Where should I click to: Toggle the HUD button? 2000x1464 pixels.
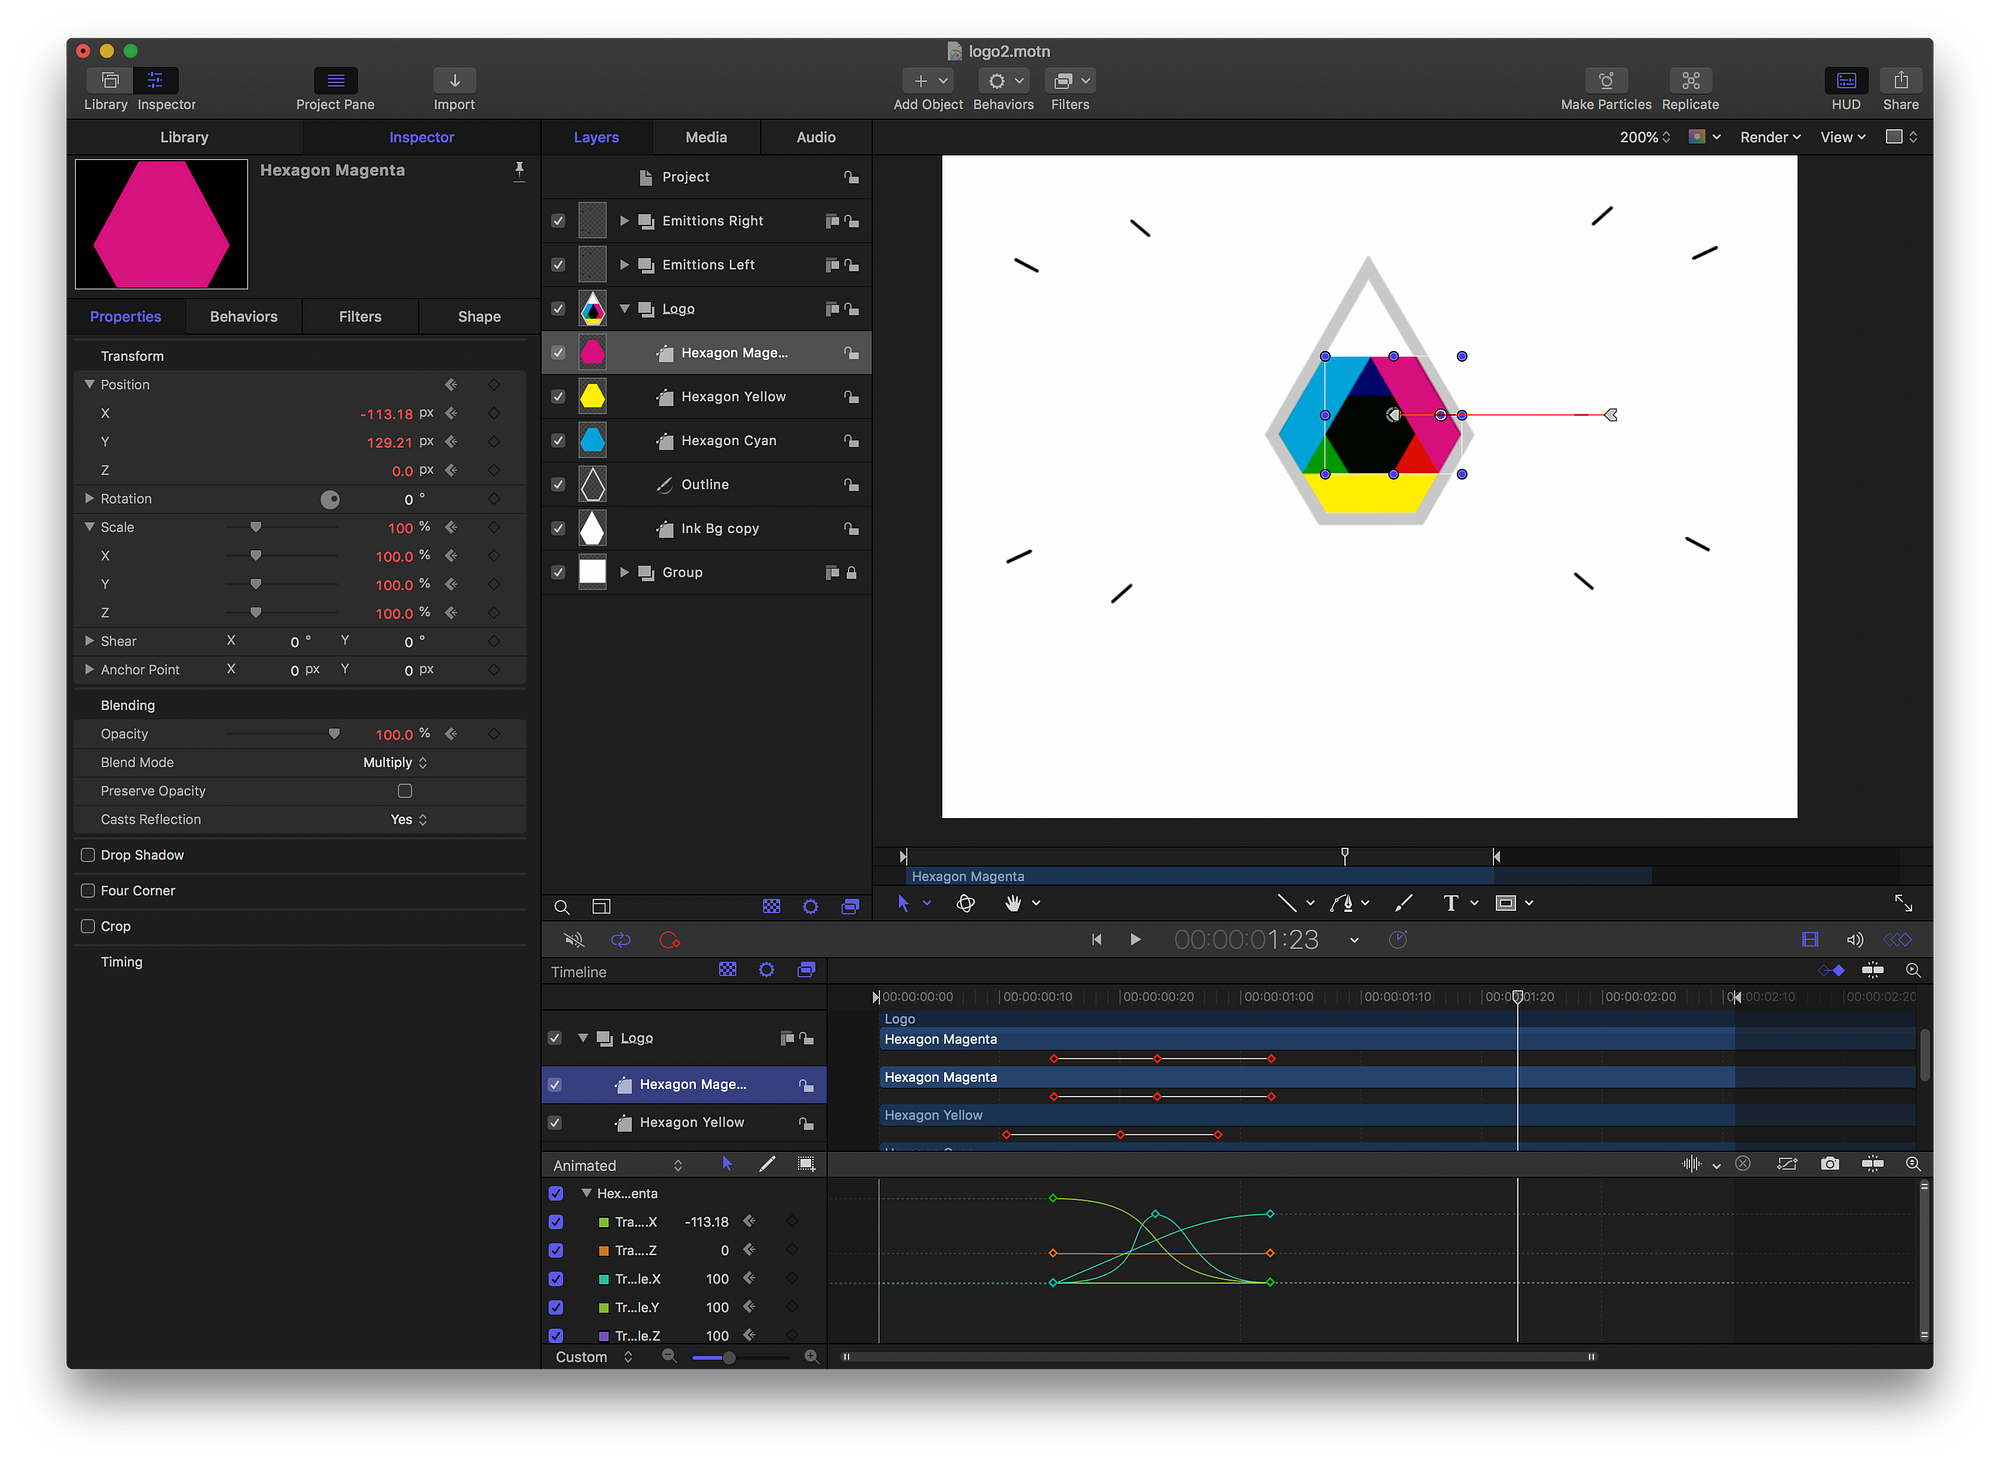[1846, 80]
